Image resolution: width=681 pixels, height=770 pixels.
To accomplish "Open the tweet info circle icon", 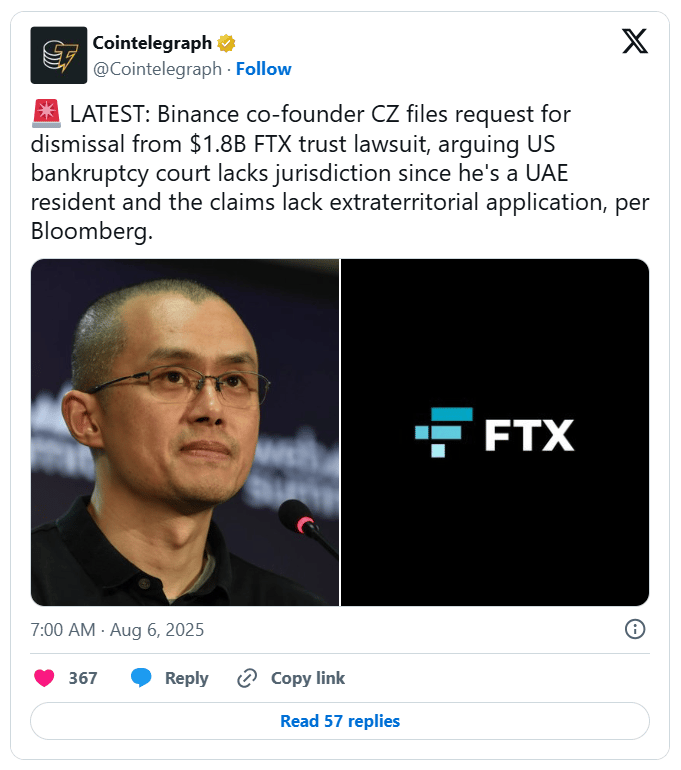I will pos(635,629).
